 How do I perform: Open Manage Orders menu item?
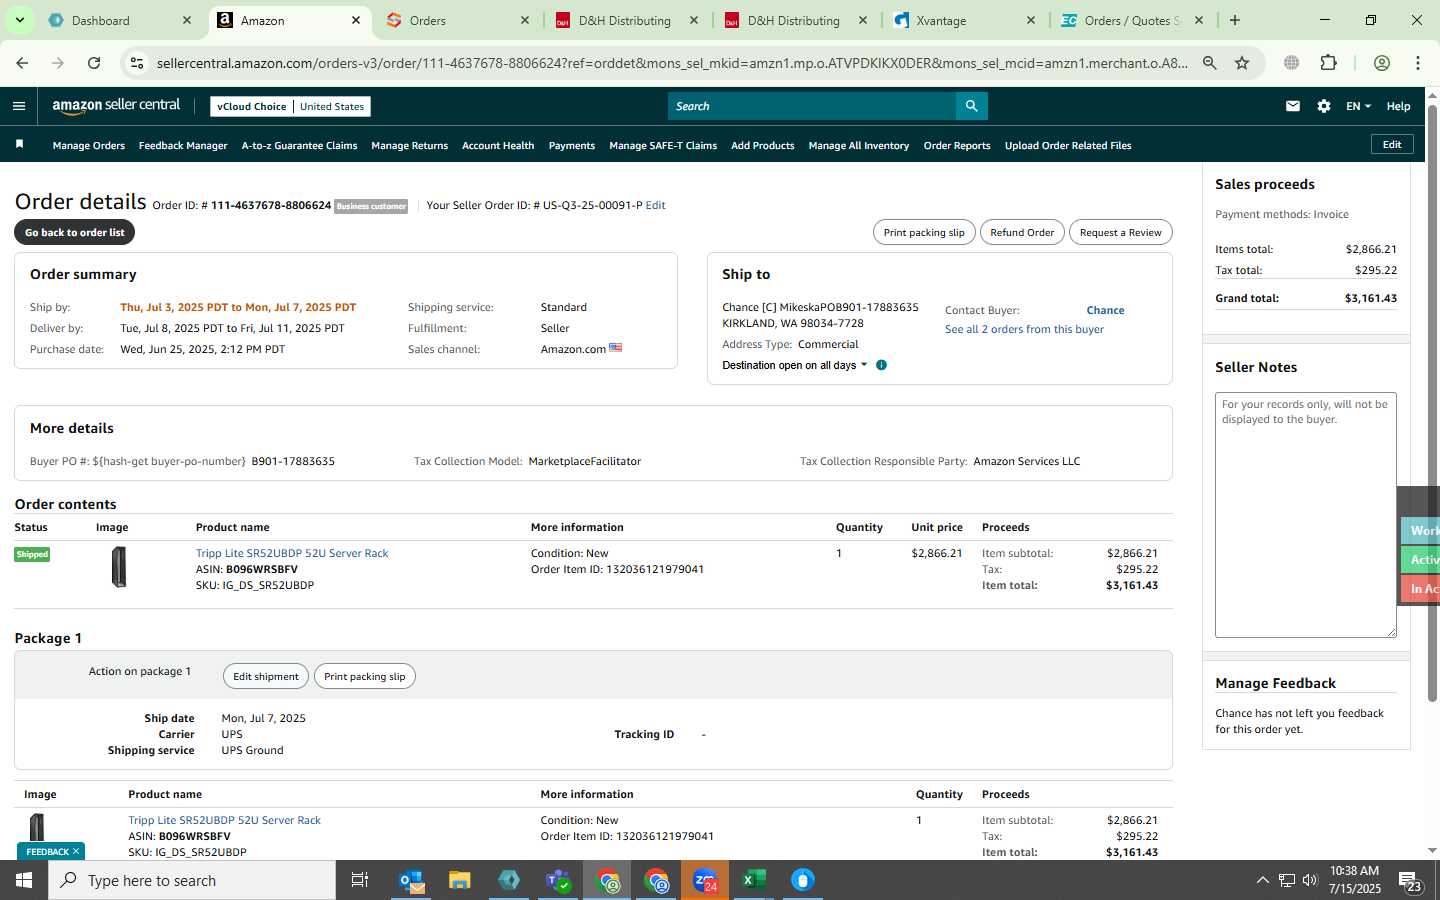[89, 145]
